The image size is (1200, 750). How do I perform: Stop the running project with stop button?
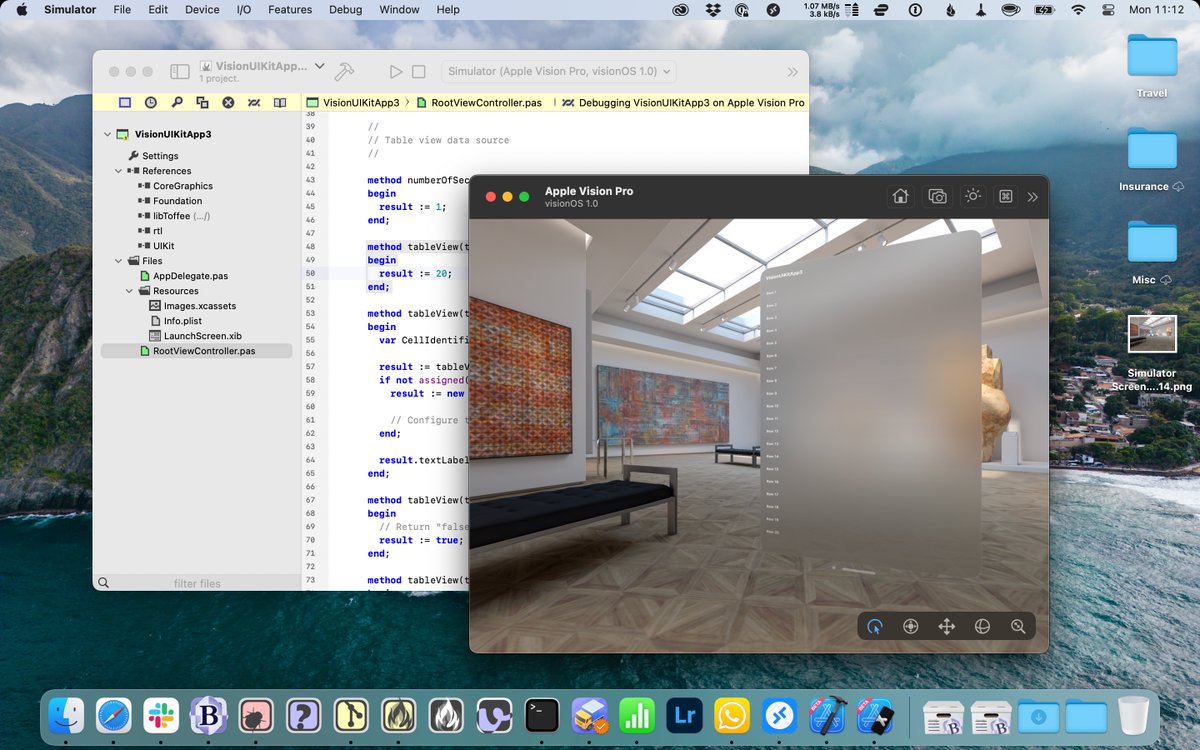[x=419, y=72]
